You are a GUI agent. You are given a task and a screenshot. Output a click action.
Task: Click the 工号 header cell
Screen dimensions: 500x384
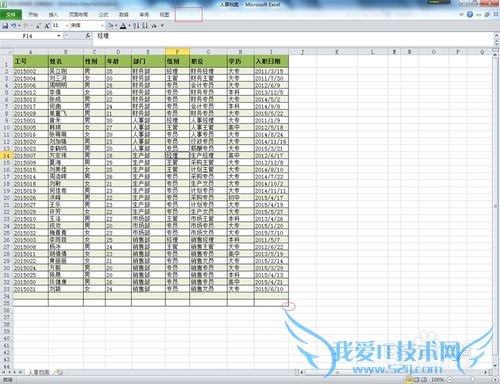(31, 61)
